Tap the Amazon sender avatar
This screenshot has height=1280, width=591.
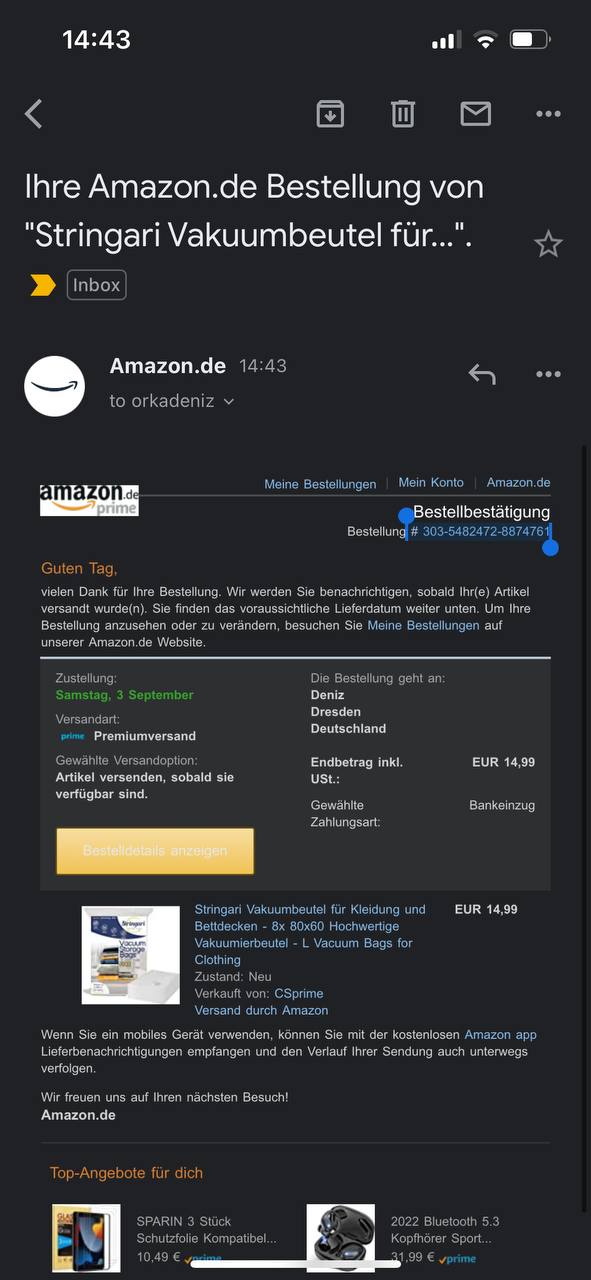54,386
